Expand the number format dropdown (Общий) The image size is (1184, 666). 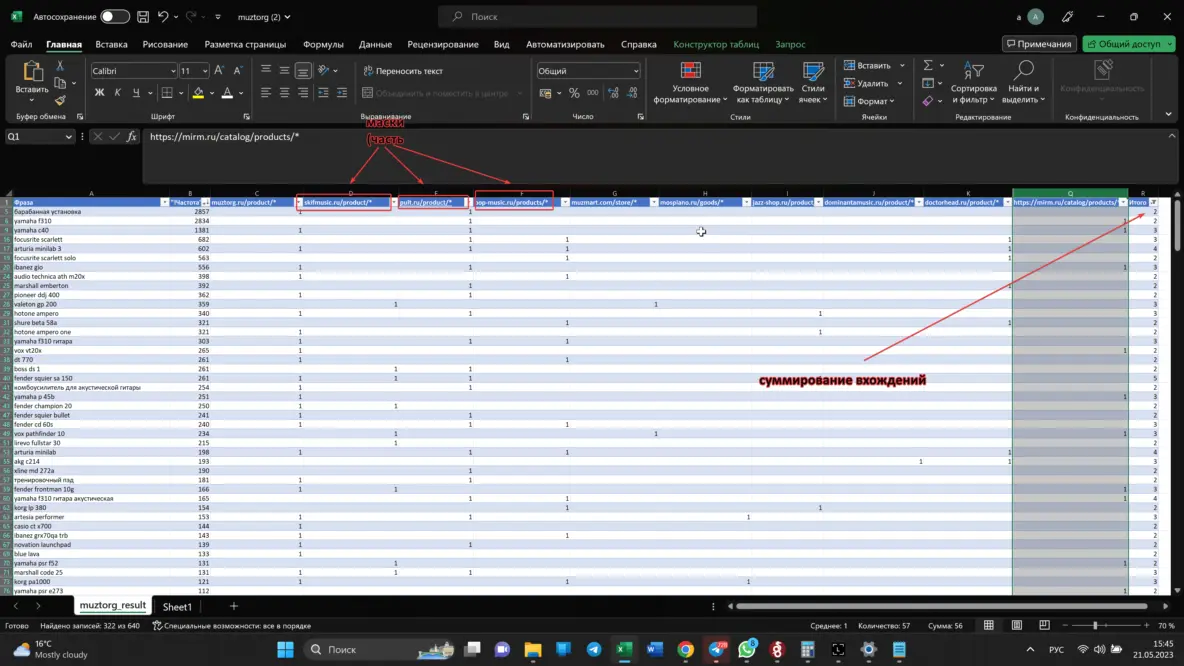point(635,71)
